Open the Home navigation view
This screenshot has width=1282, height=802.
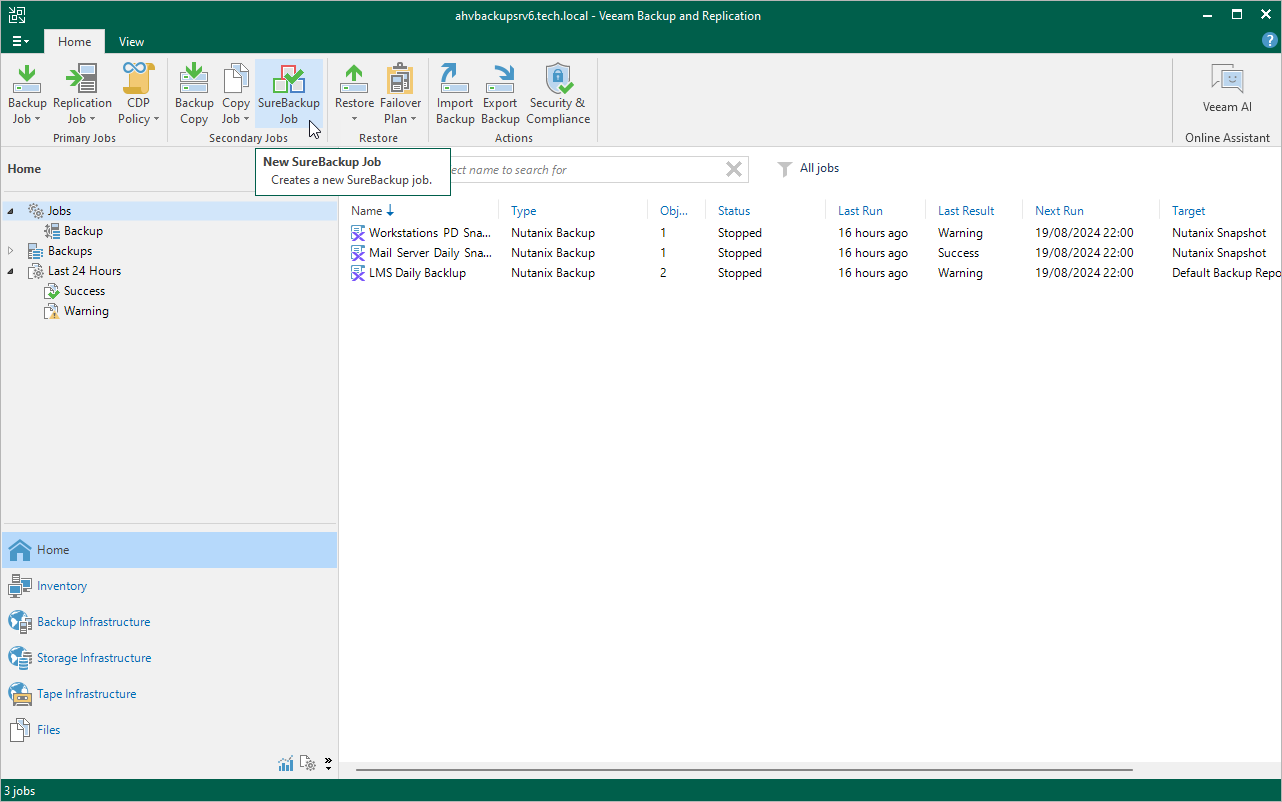pos(169,550)
